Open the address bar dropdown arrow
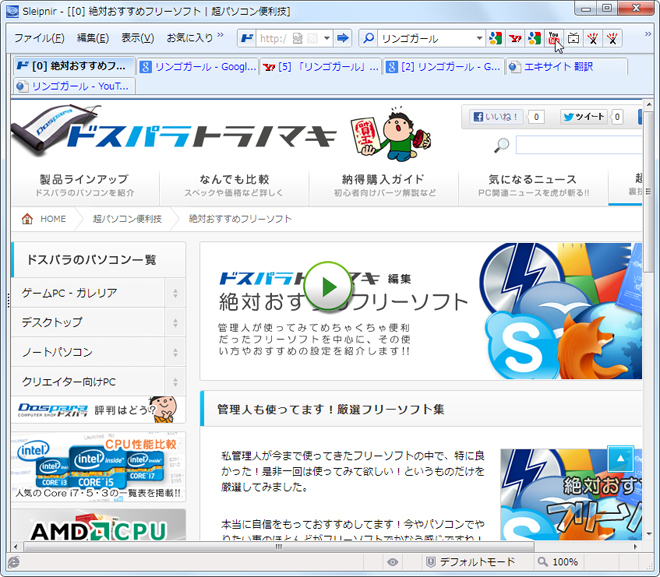The image size is (660, 577). (327, 39)
